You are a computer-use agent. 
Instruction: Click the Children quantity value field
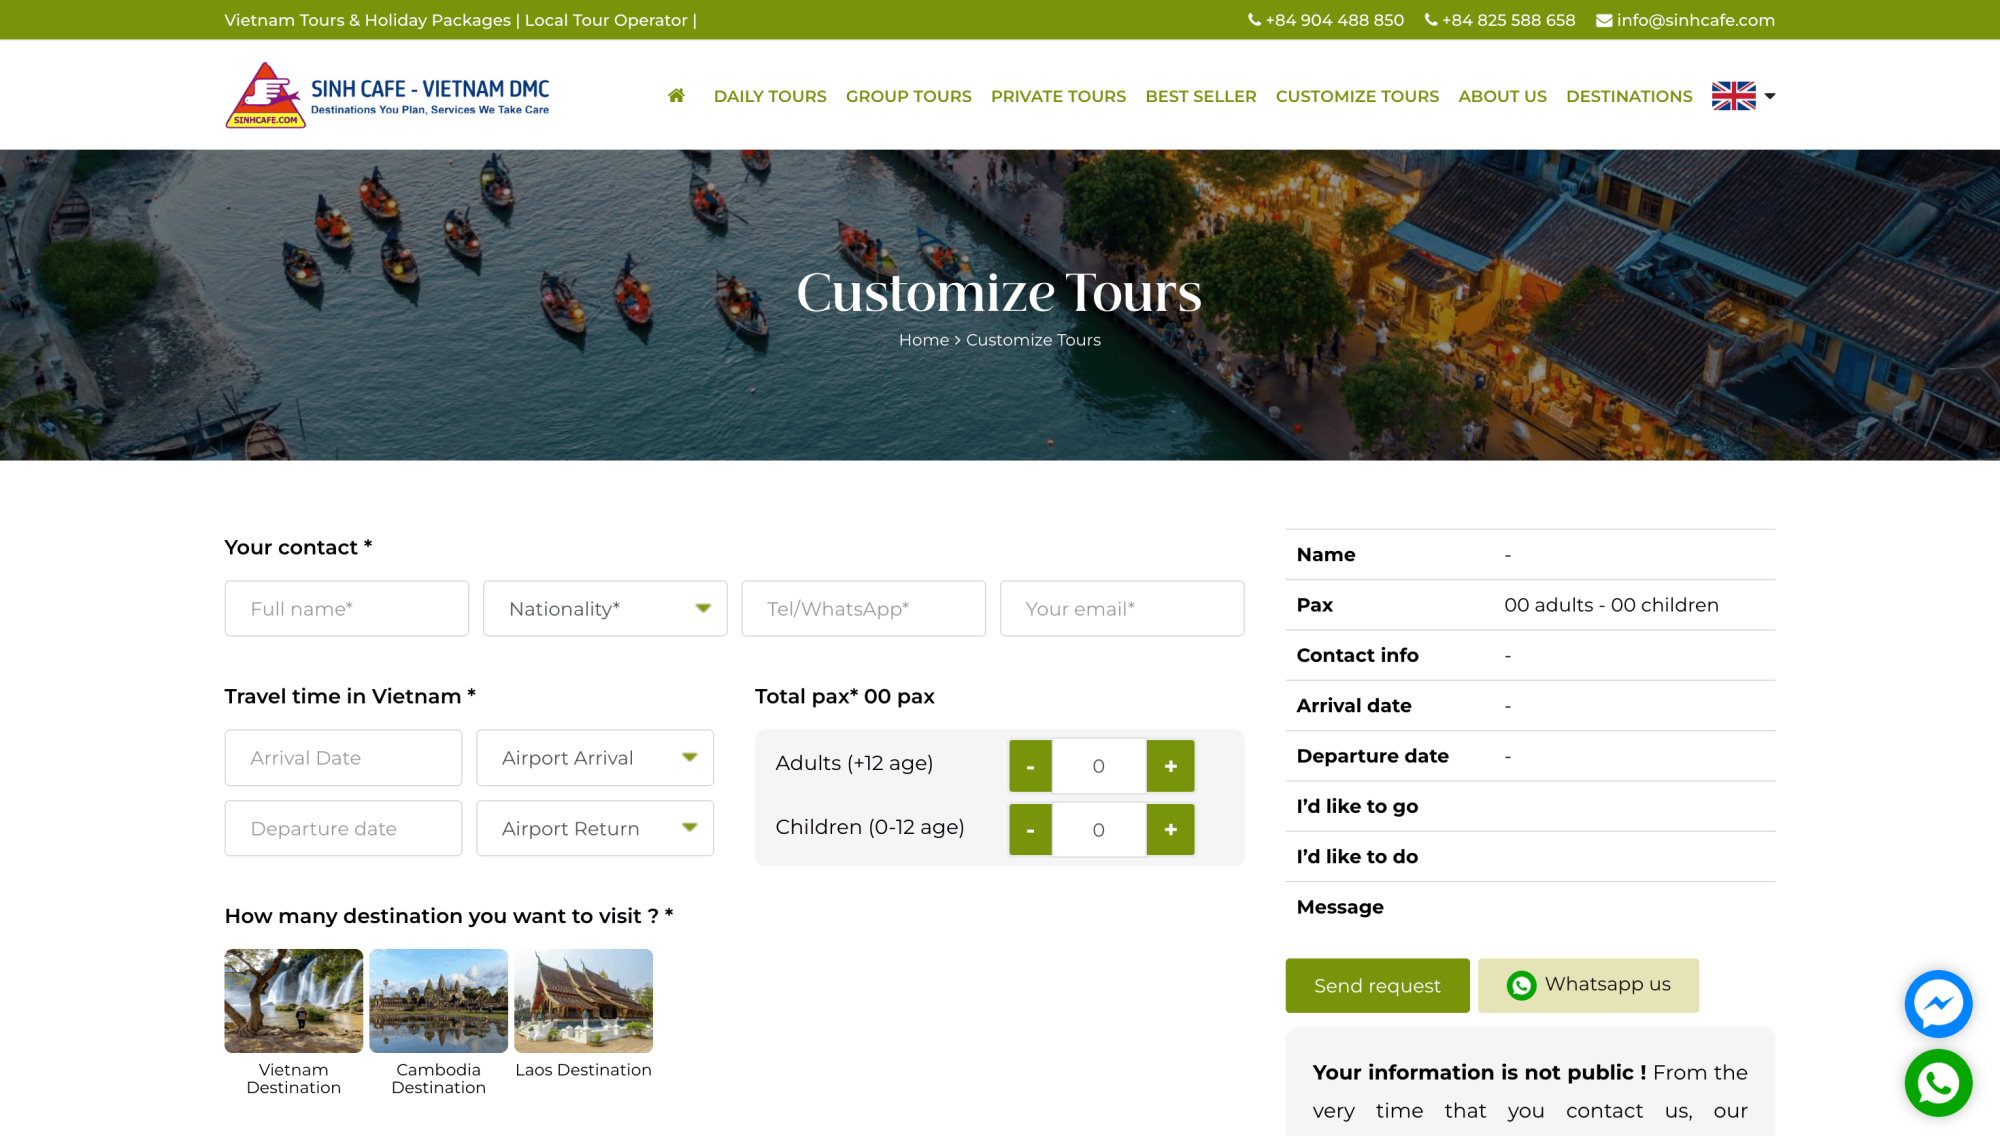click(1099, 829)
